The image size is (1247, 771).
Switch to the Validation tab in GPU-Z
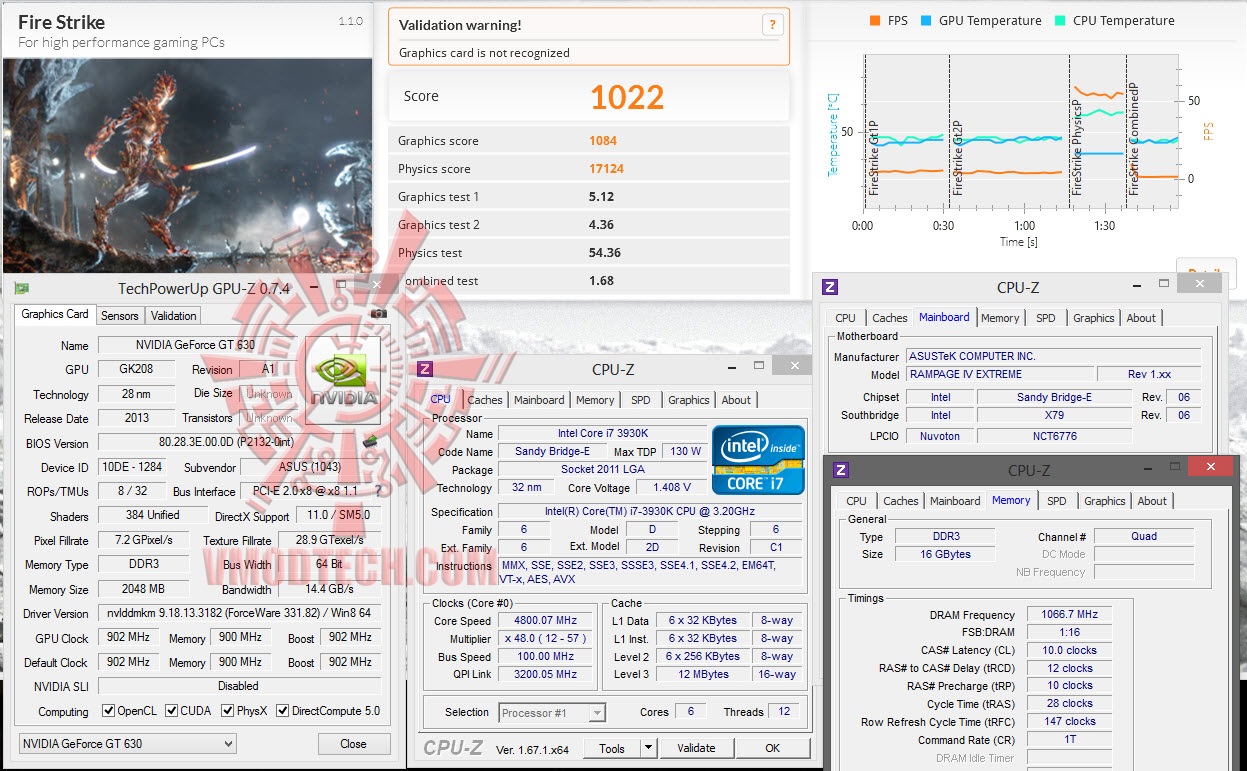(x=174, y=315)
